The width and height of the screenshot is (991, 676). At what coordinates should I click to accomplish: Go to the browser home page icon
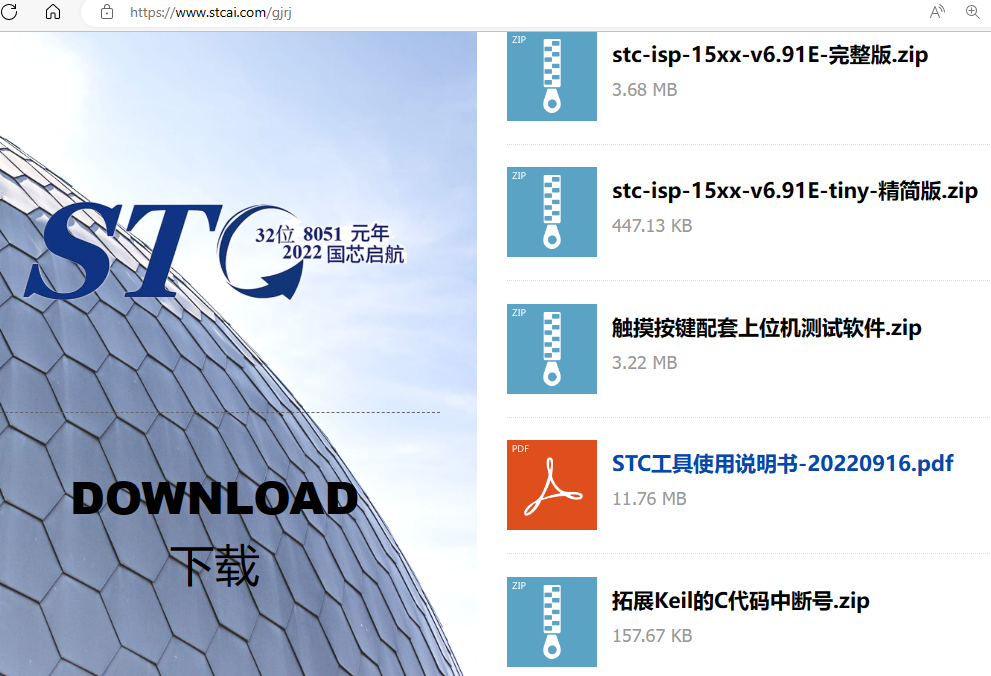click(x=53, y=11)
